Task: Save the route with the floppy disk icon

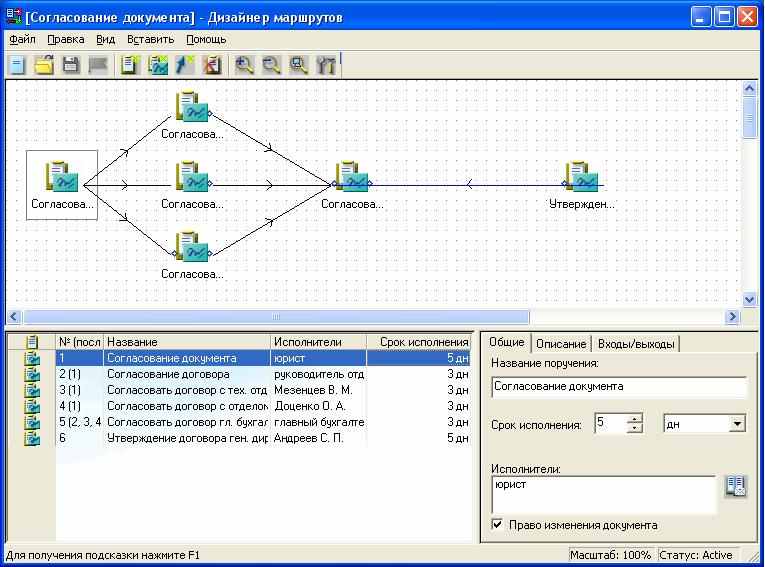Action: tap(71, 65)
